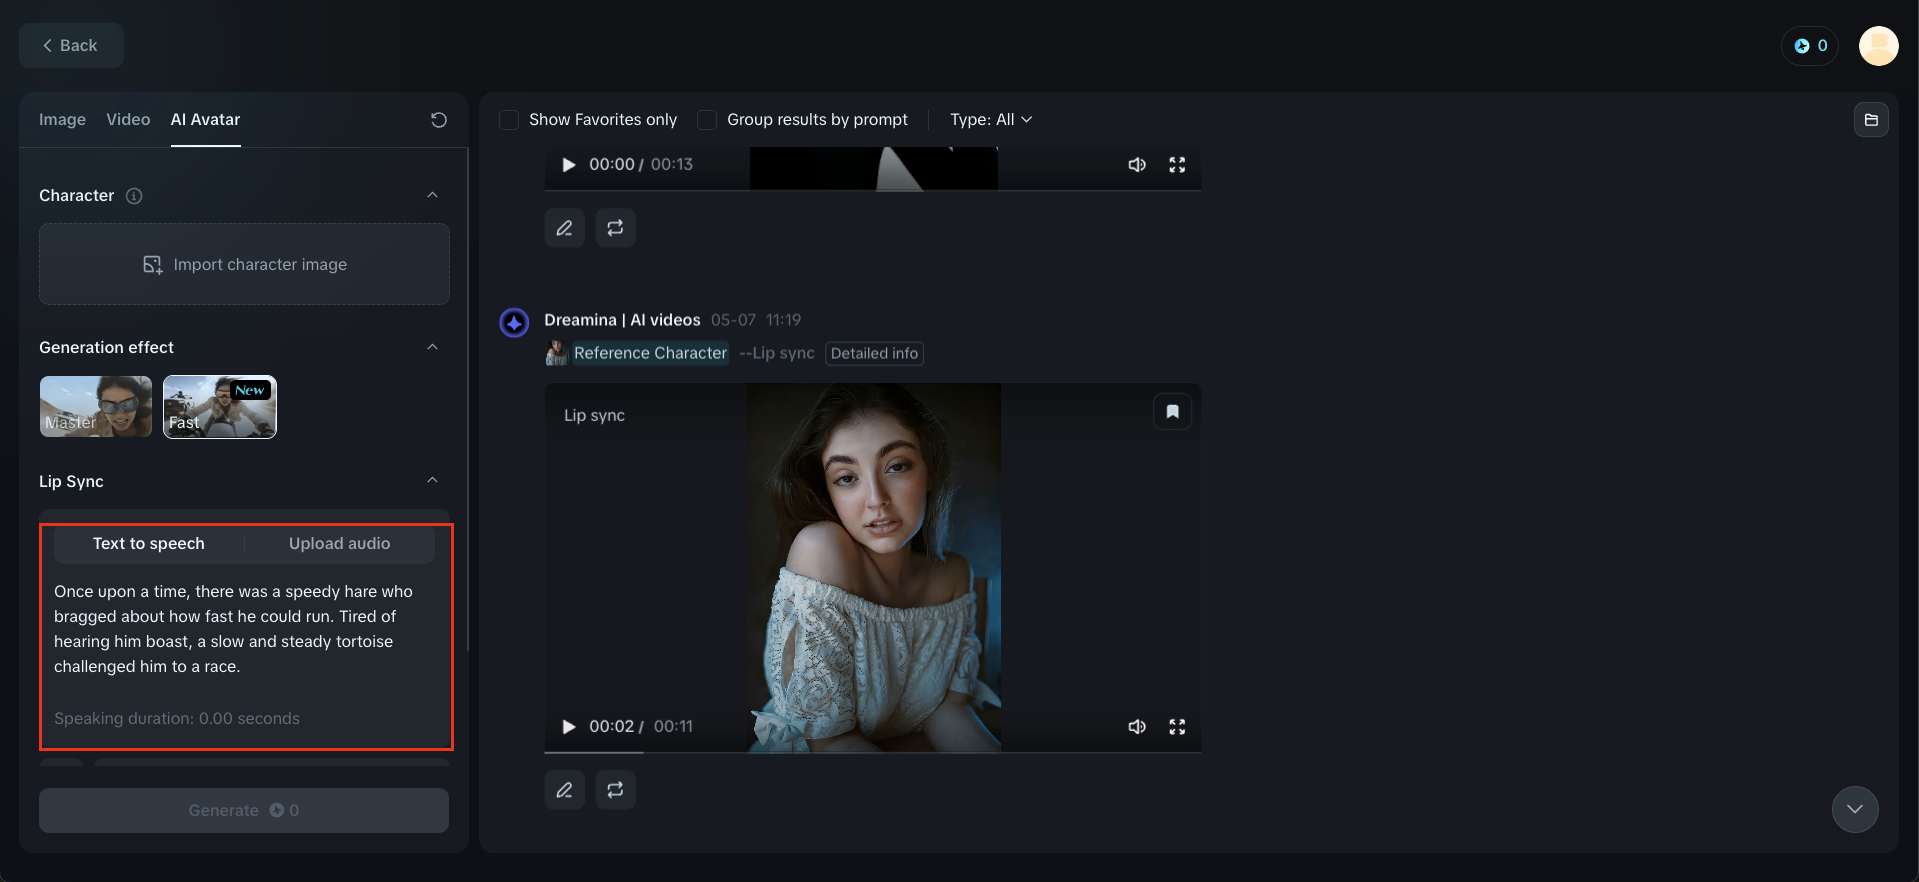This screenshot has height=882, width=1919.
Task: Click edit pencil icon under Lip sync video
Action: click(564, 790)
